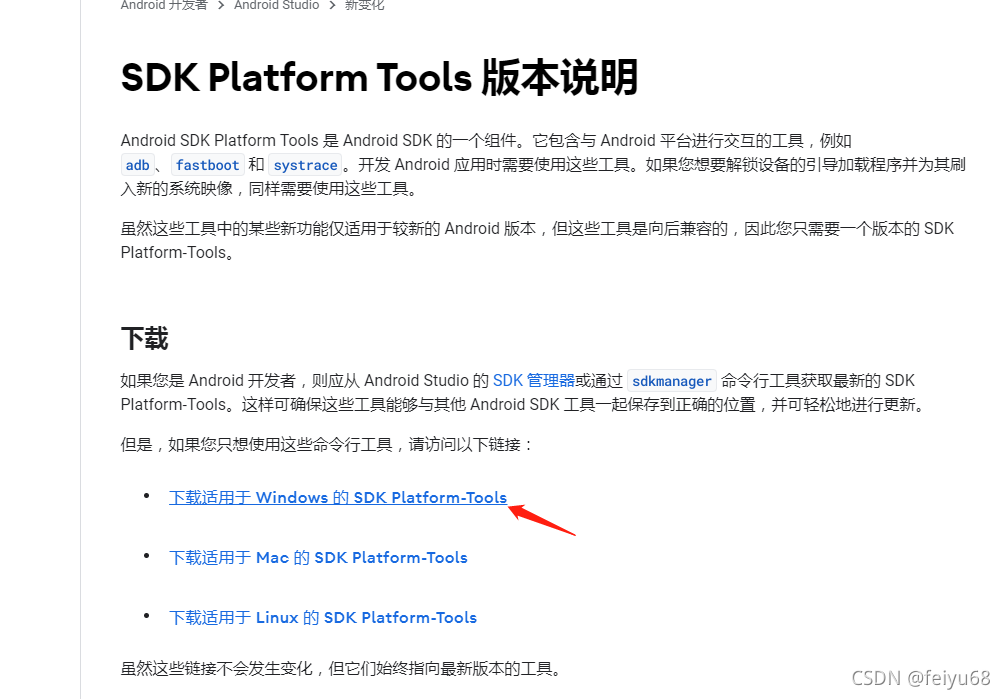The image size is (1005, 699).
Task: Open the Mac SDK Platform-Tools download link
Action: tap(318, 557)
